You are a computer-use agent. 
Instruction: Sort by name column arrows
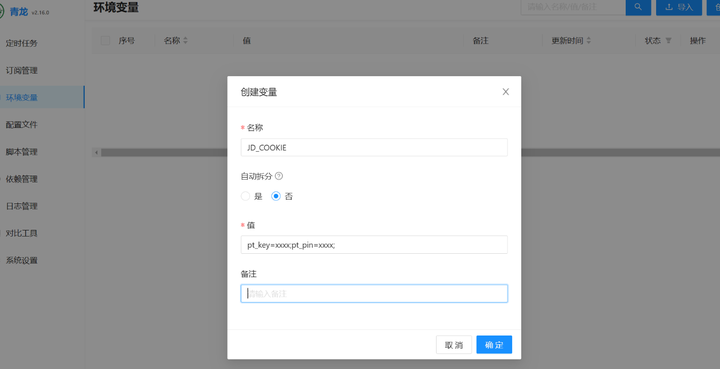[186, 40]
